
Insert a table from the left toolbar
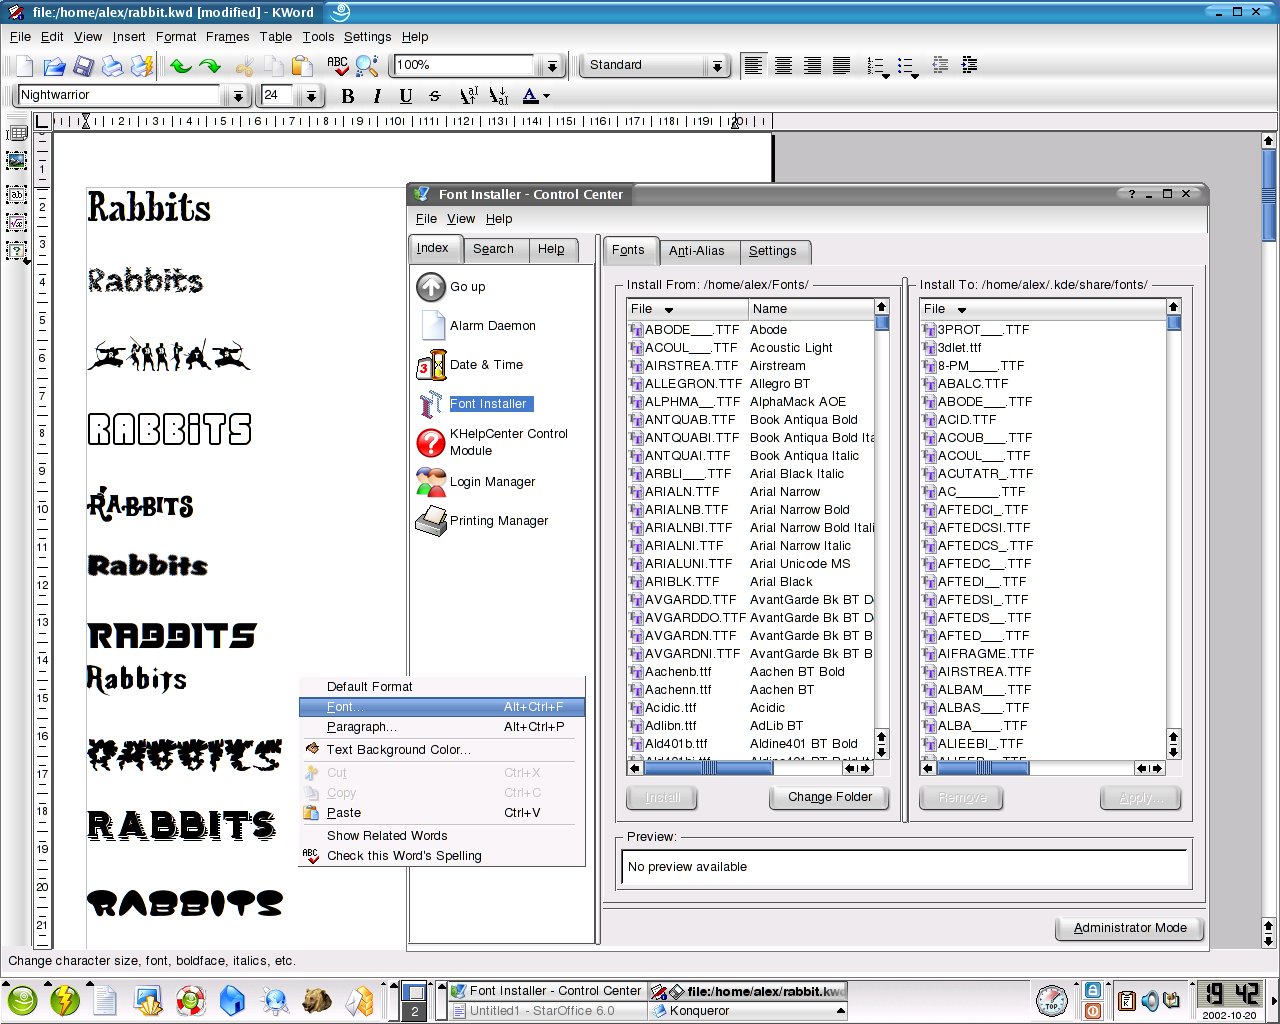point(17,133)
